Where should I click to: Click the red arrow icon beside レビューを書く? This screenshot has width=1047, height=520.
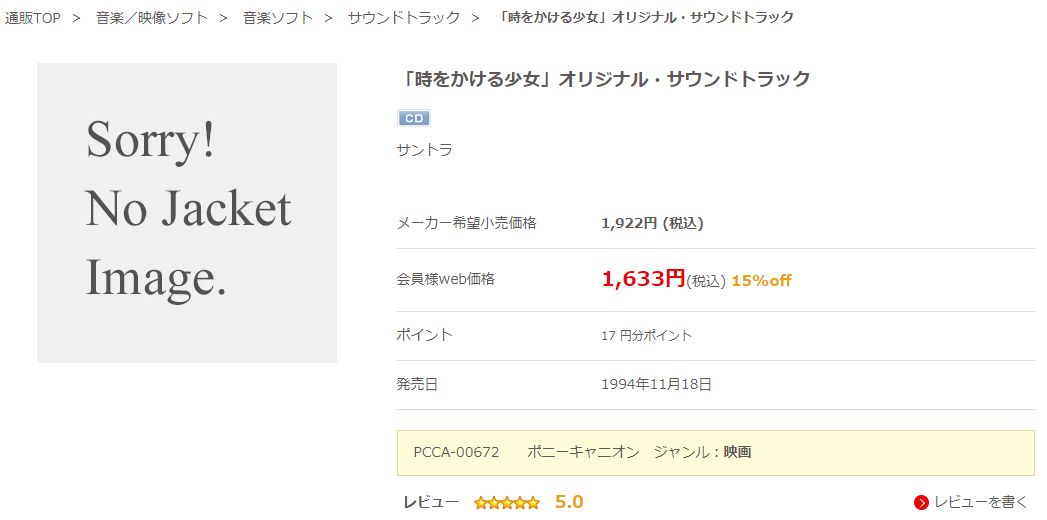pos(921,503)
